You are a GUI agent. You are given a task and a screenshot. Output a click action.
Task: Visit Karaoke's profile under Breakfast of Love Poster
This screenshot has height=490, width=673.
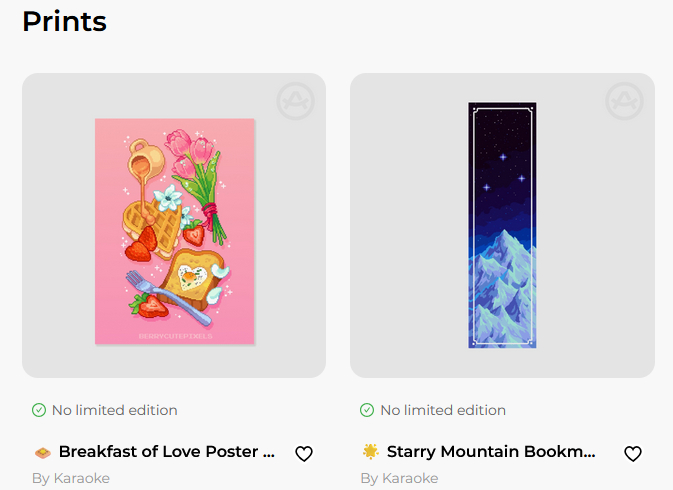pos(81,478)
